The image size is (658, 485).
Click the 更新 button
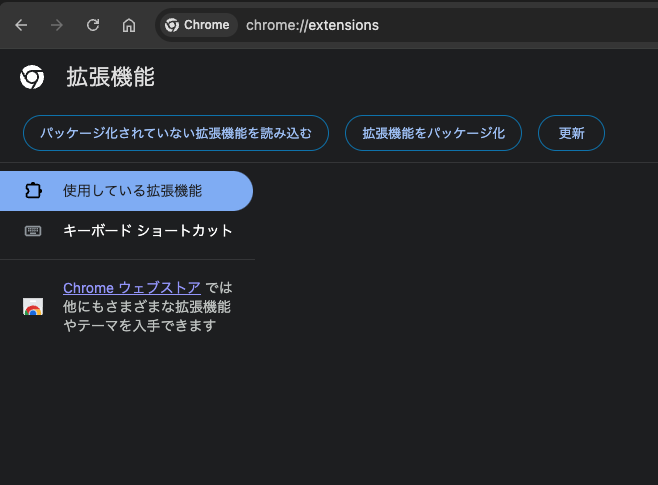[571, 133]
